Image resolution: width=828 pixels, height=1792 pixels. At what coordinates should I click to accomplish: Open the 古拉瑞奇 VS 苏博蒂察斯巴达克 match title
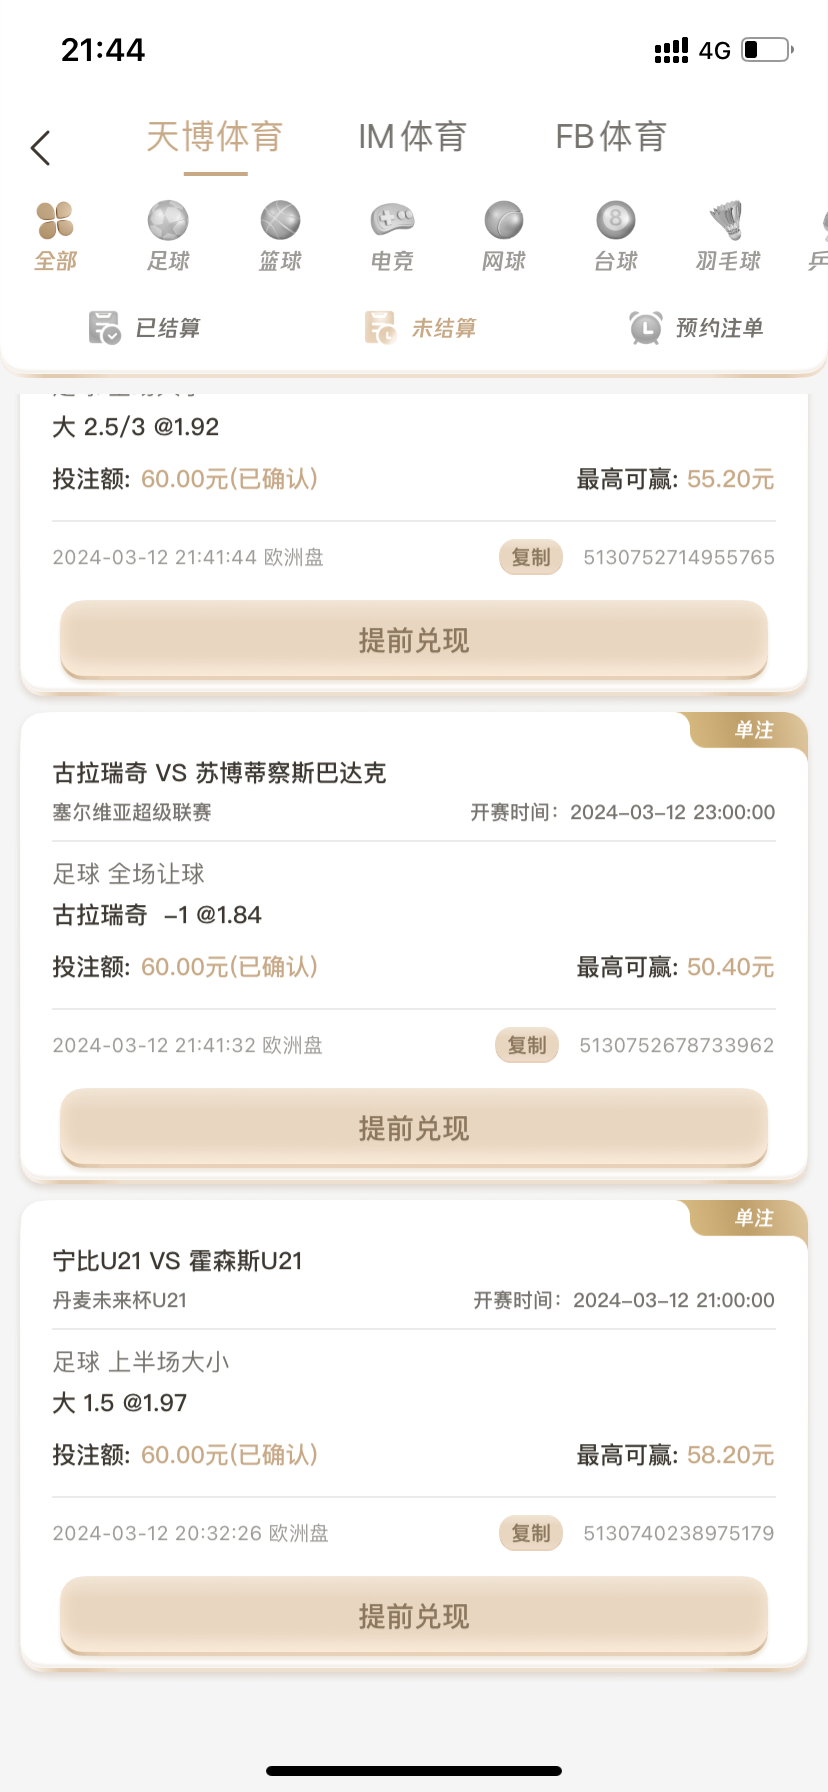pyautogui.click(x=220, y=773)
